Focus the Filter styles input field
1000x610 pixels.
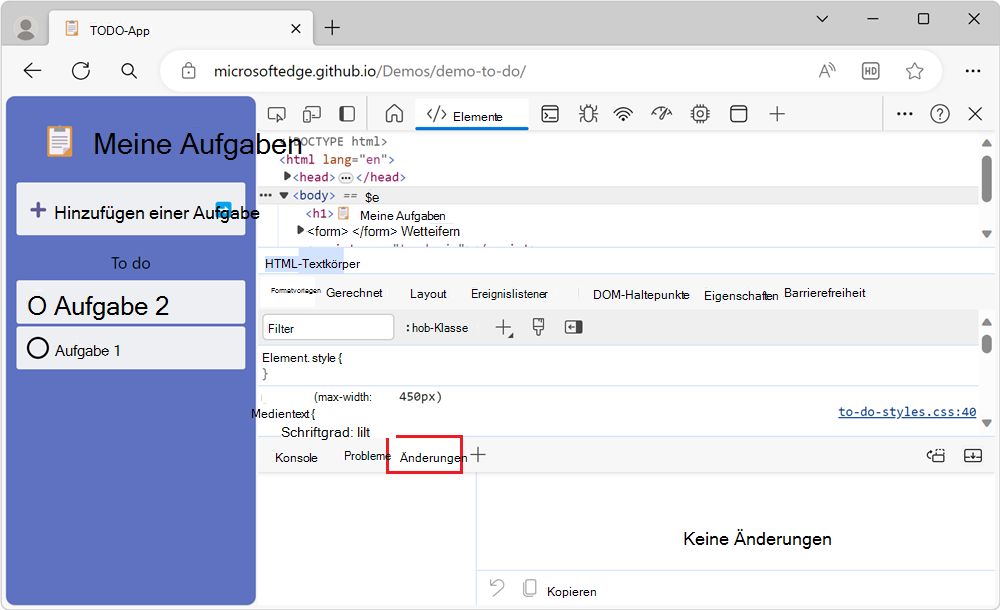click(x=328, y=328)
